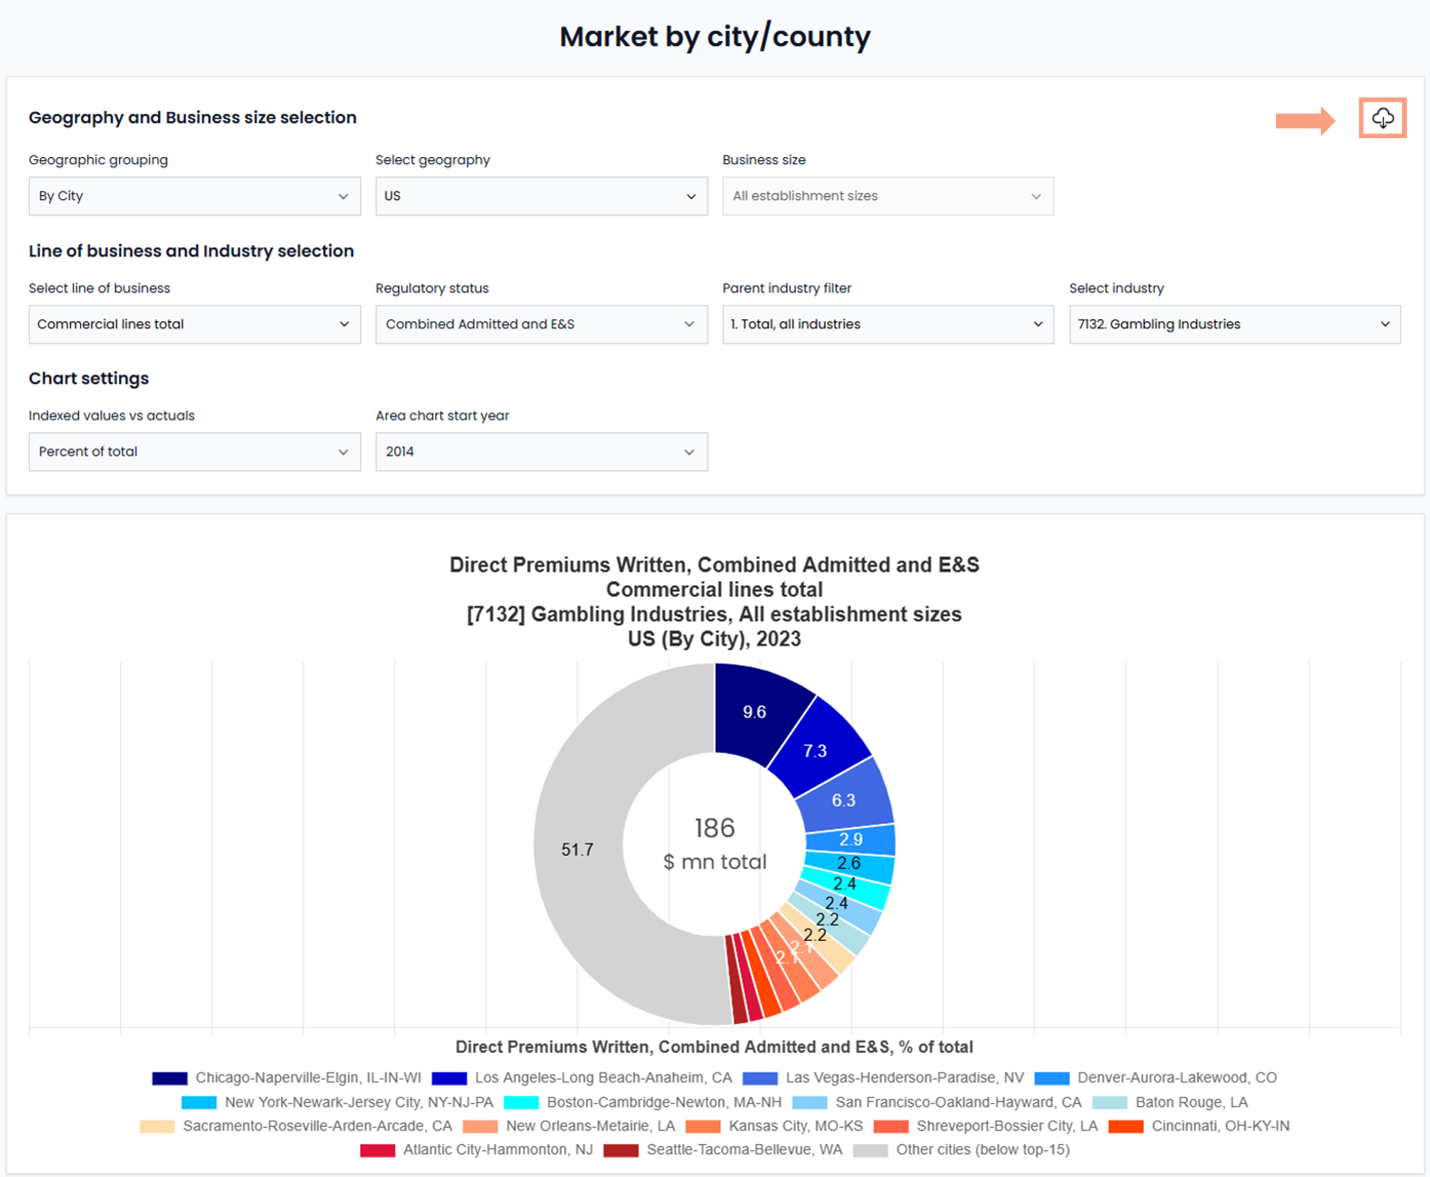The image size is (1430, 1177).
Task: Open the Geographic grouping 'By City' dropdown
Action: [x=194, y=196]
